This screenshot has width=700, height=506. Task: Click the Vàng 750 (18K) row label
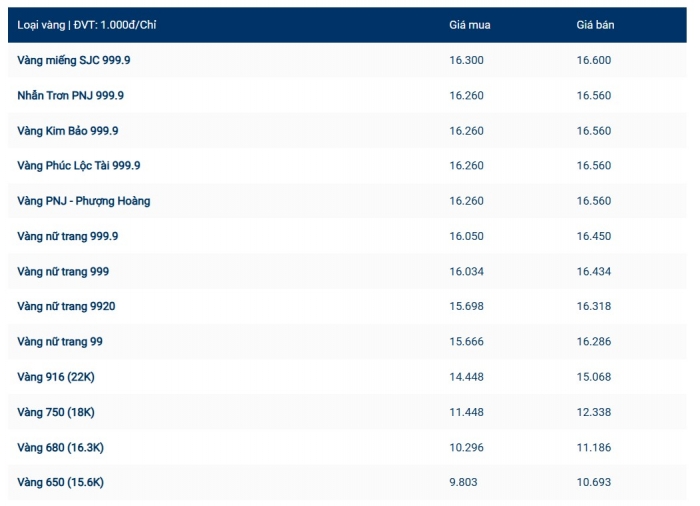point(56,412)
